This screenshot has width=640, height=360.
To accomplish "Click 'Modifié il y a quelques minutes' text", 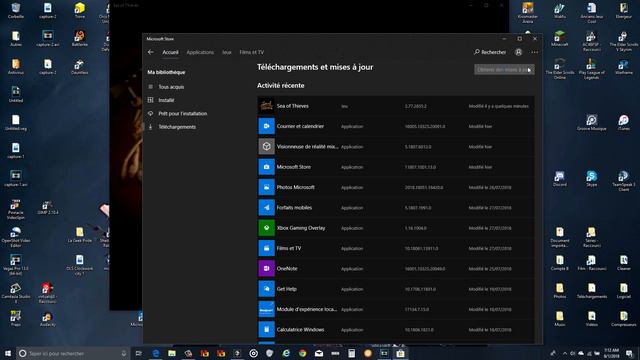I will pos(498,106).
